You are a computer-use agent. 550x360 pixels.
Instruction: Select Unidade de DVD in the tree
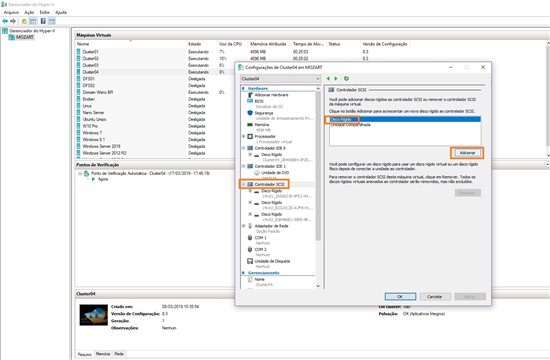275,173
